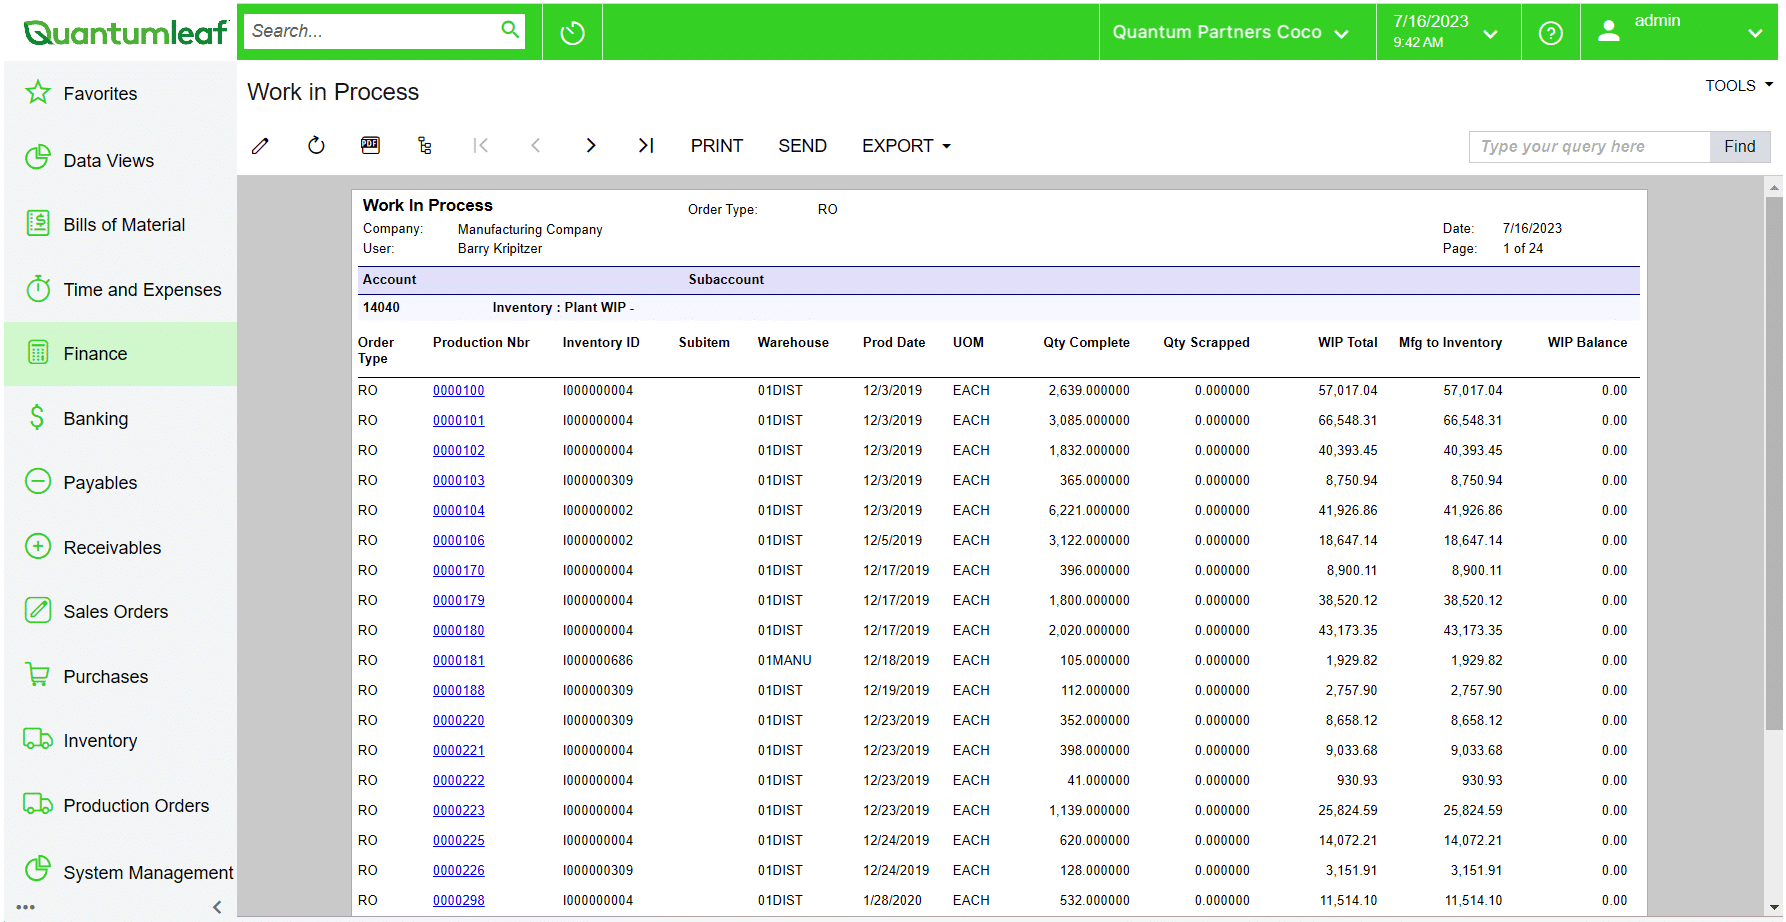Viewport: 1786px width, 922px height.
Task: Show more sidebar items via ellipsis
Action: [26, 907]
